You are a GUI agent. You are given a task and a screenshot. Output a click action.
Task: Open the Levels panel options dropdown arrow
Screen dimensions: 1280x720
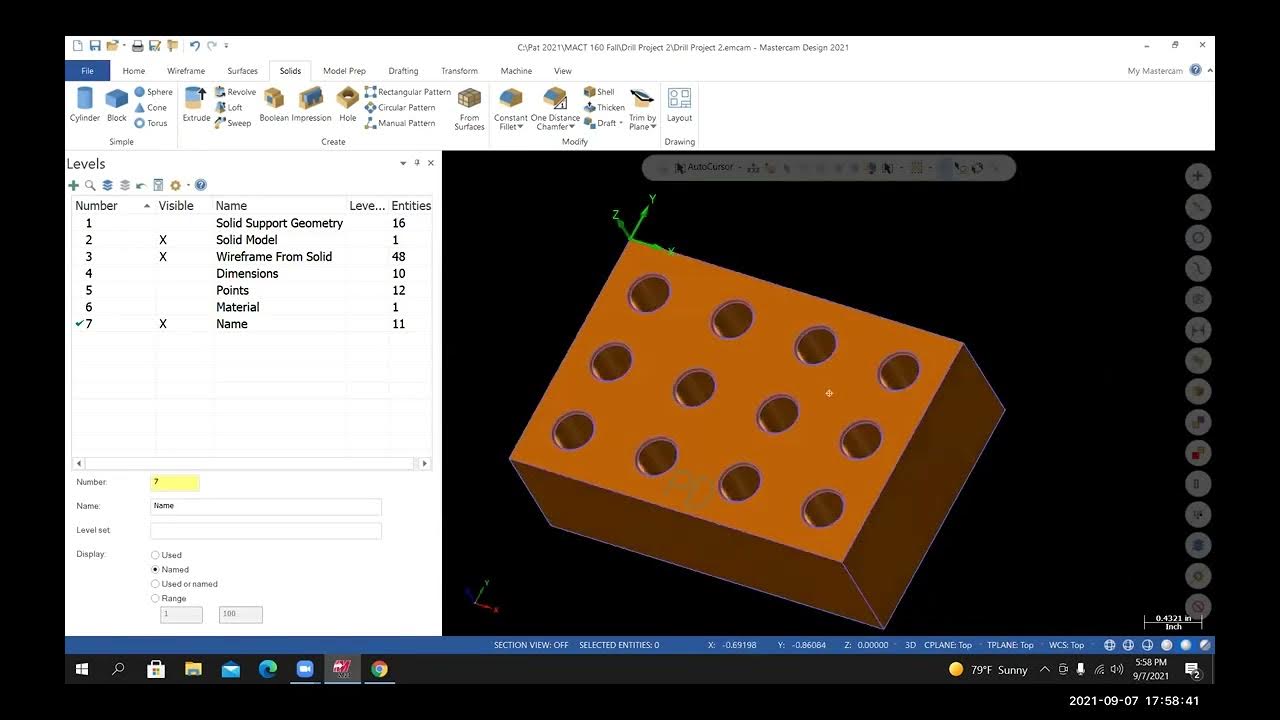pyautogui.click(x=404, y=163)
